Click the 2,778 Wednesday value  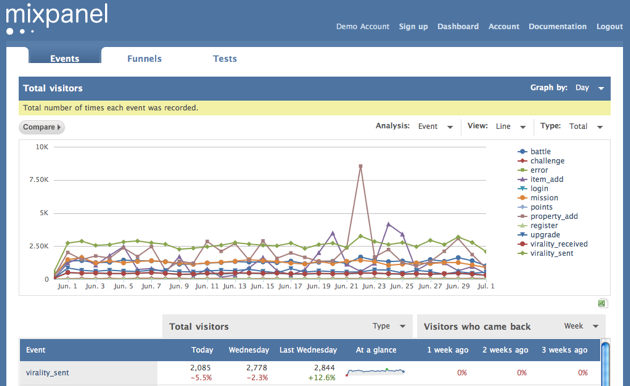tap(257, 368)
